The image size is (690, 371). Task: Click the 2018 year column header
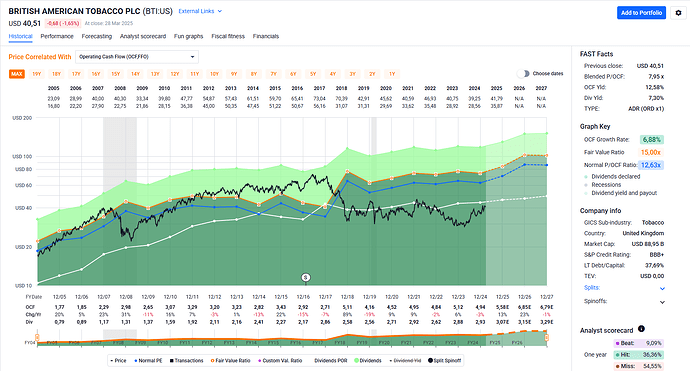[x=341, y=88]
